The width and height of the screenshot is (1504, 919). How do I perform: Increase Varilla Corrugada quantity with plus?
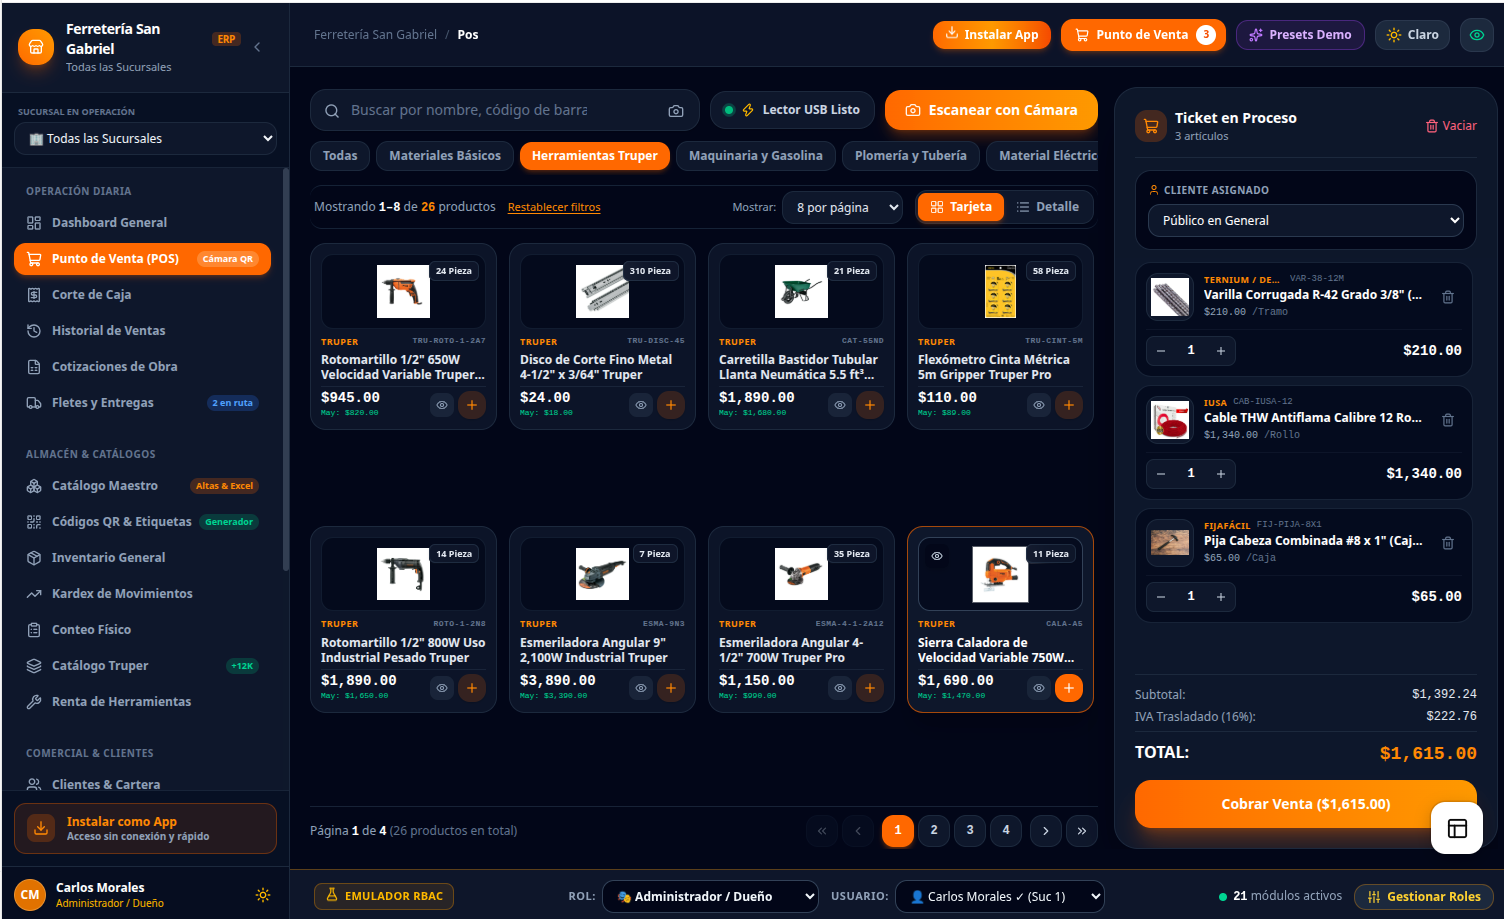(1221, 351)
